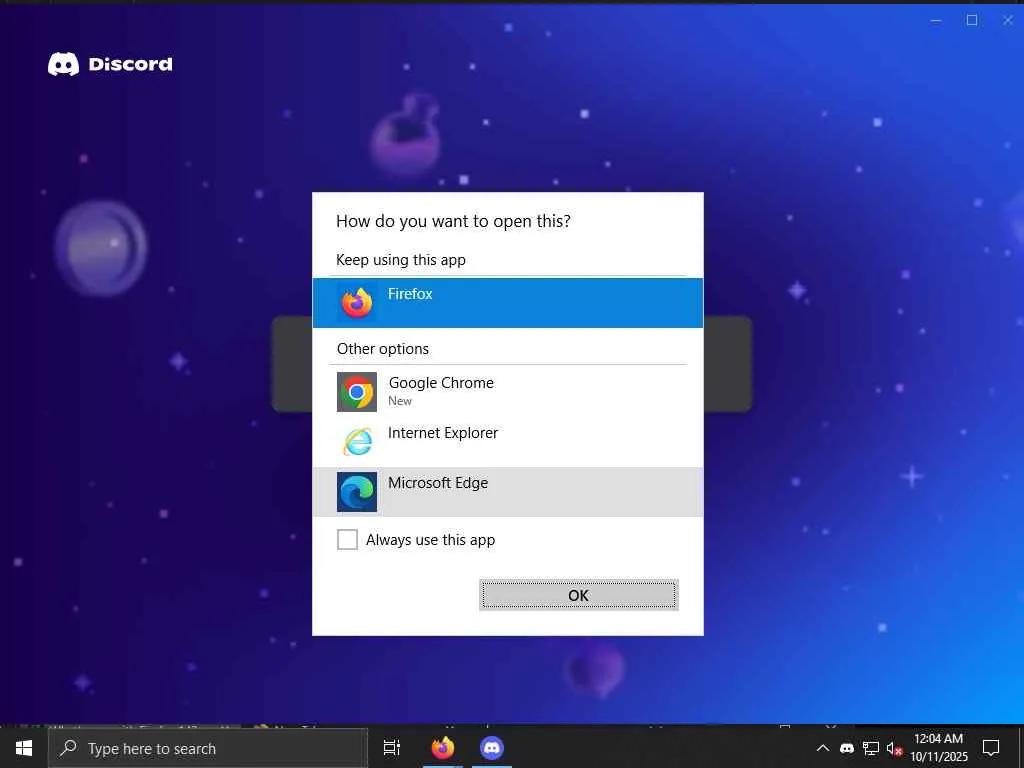Click the Discord tray icon
The width and height of the screenshot is (1024, 768).
point(846,748)
